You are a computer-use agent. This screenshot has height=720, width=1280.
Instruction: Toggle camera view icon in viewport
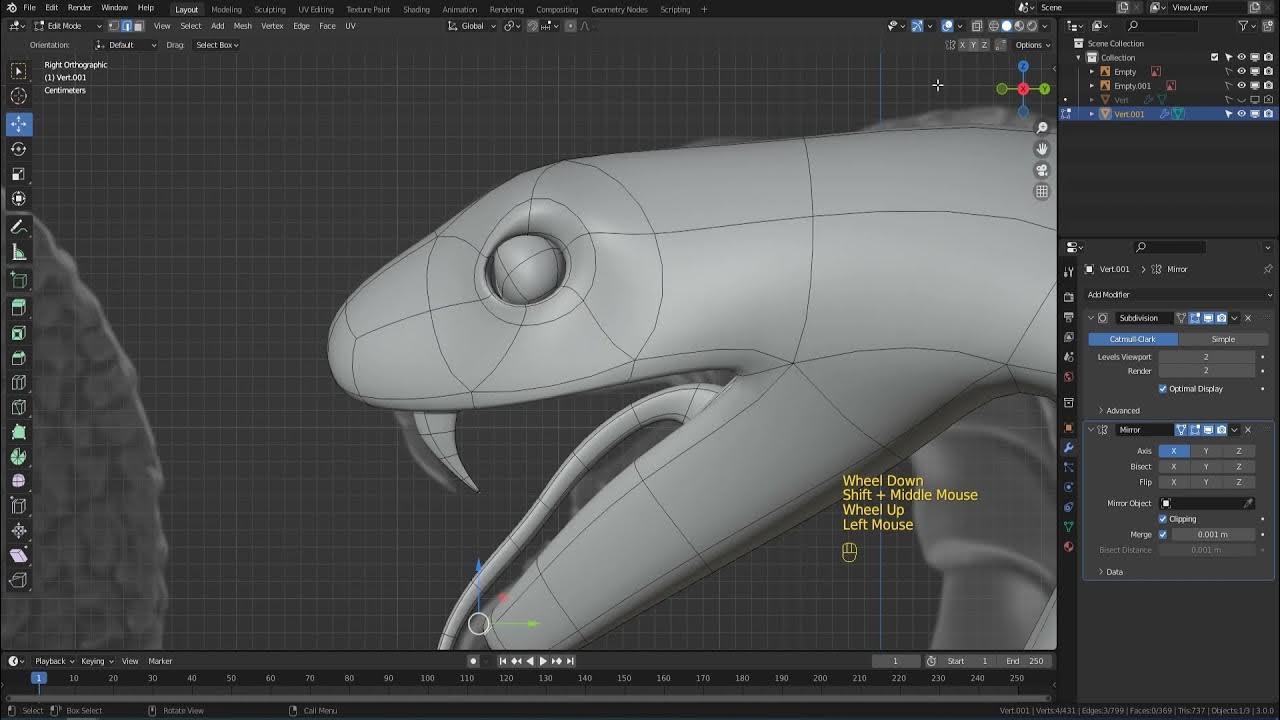pyautogui.click(x=1042, y=170)
